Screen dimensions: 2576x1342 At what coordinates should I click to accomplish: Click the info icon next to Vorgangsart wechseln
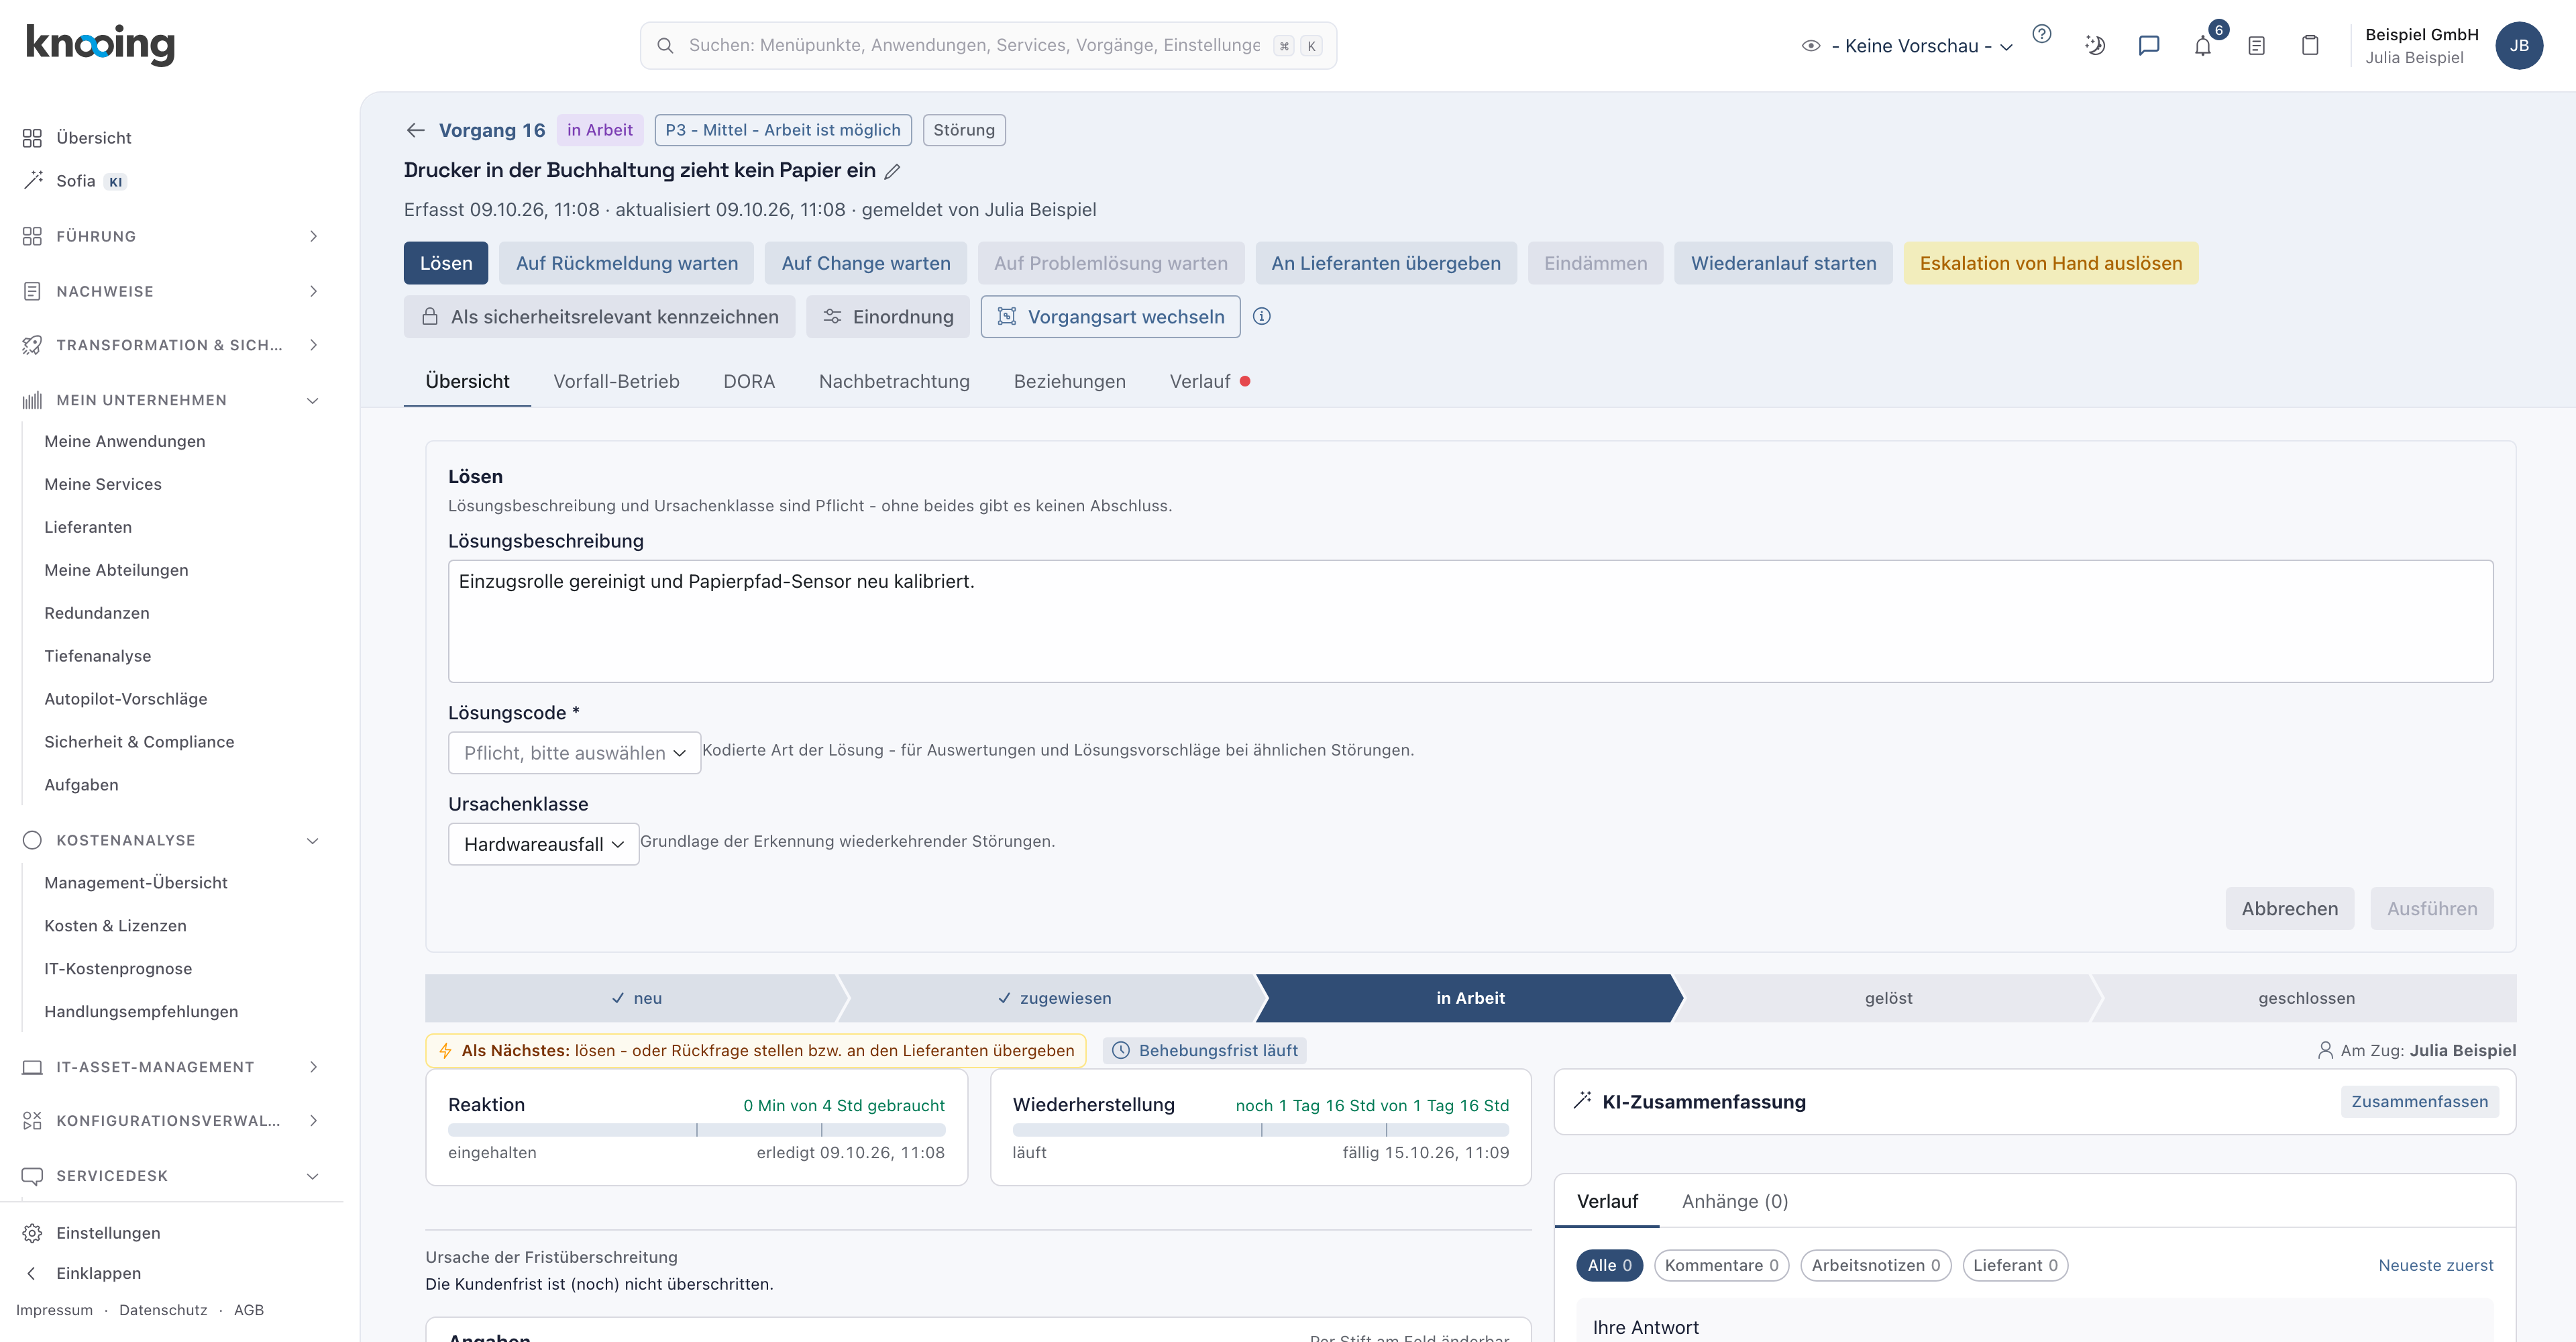pos(1262,316)
